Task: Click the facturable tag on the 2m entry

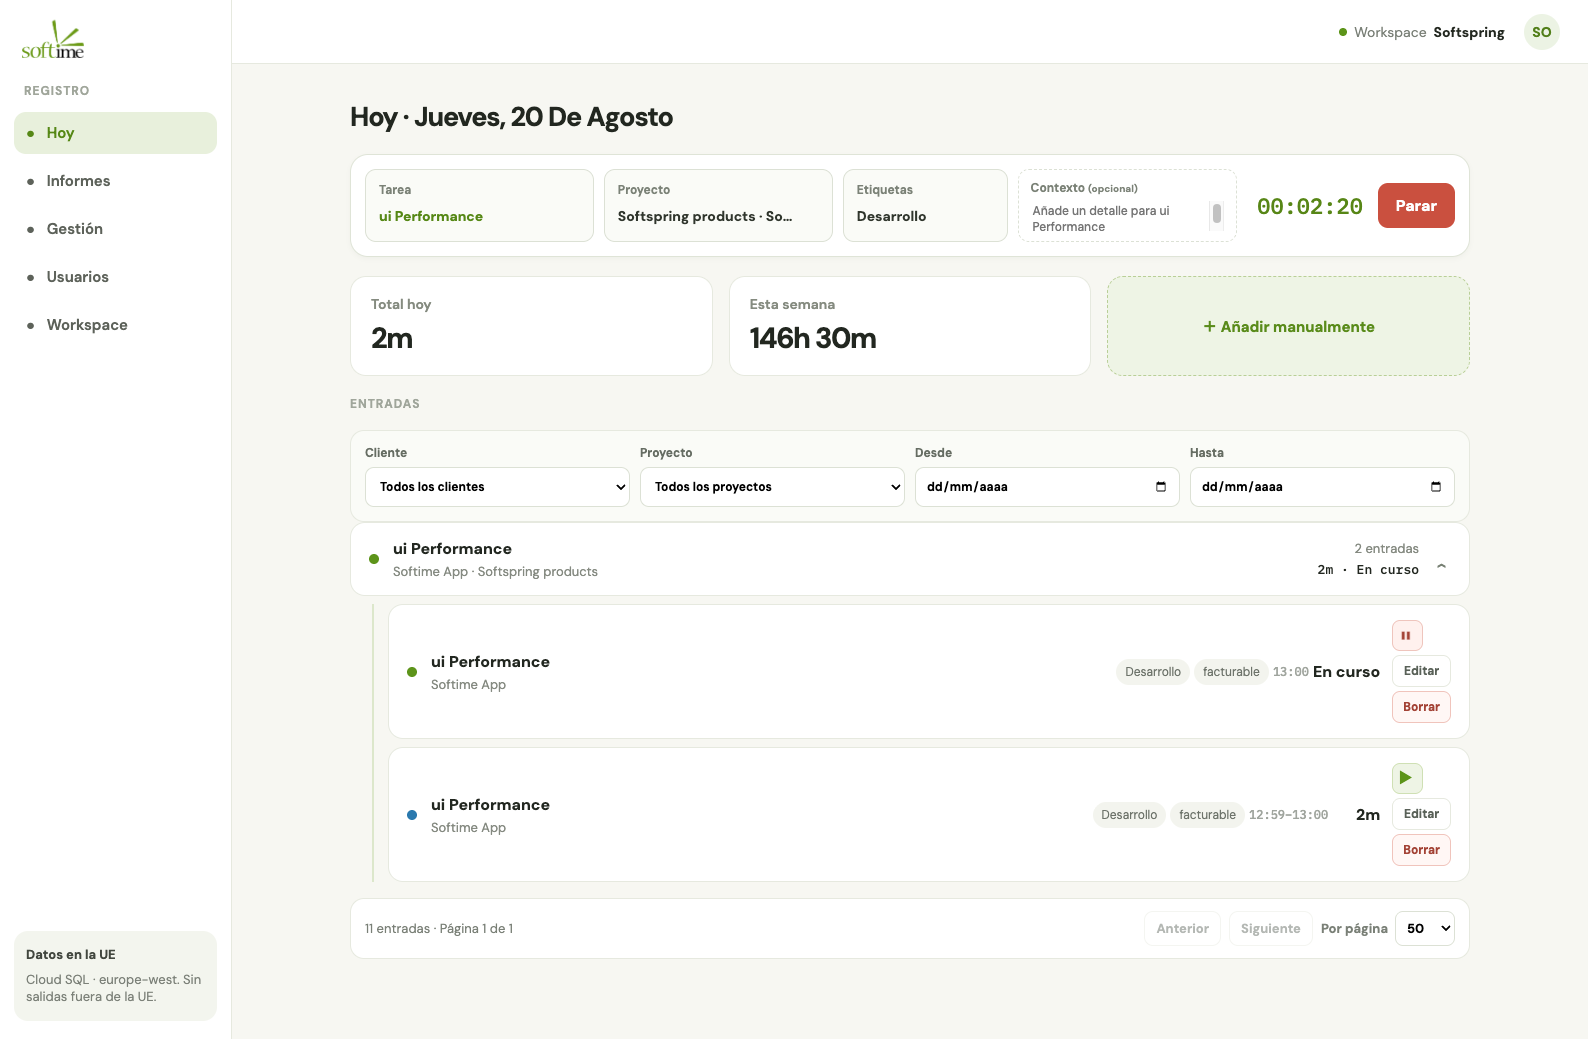Action: pos(1207,815)
